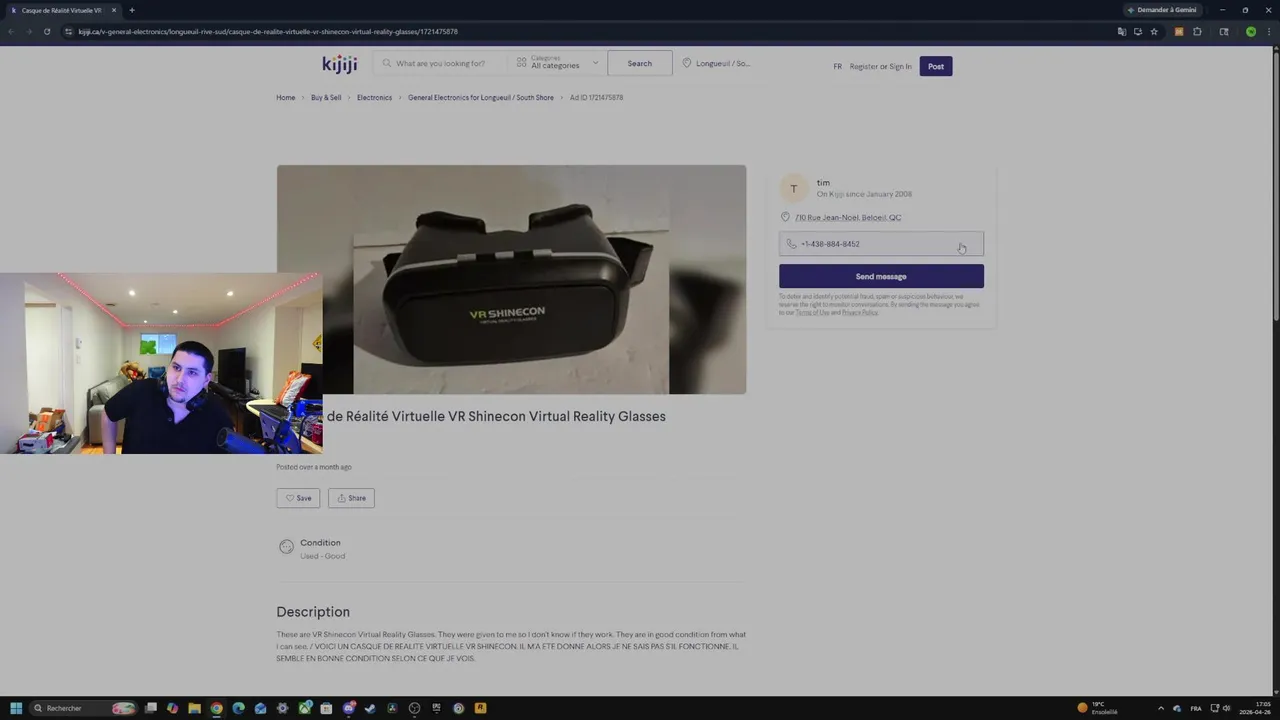Open the VR Shinecon headset photo
The image size is (1280, 720).
pos(511,279)
